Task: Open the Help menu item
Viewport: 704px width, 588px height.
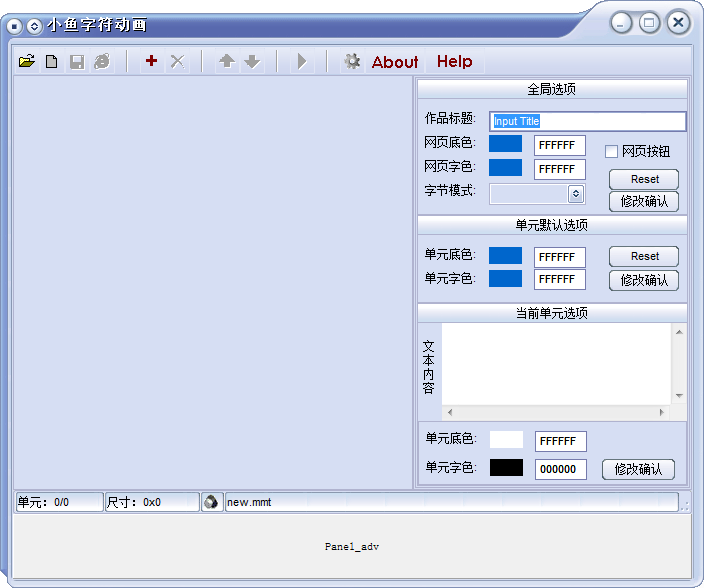Action: [454, 62]
